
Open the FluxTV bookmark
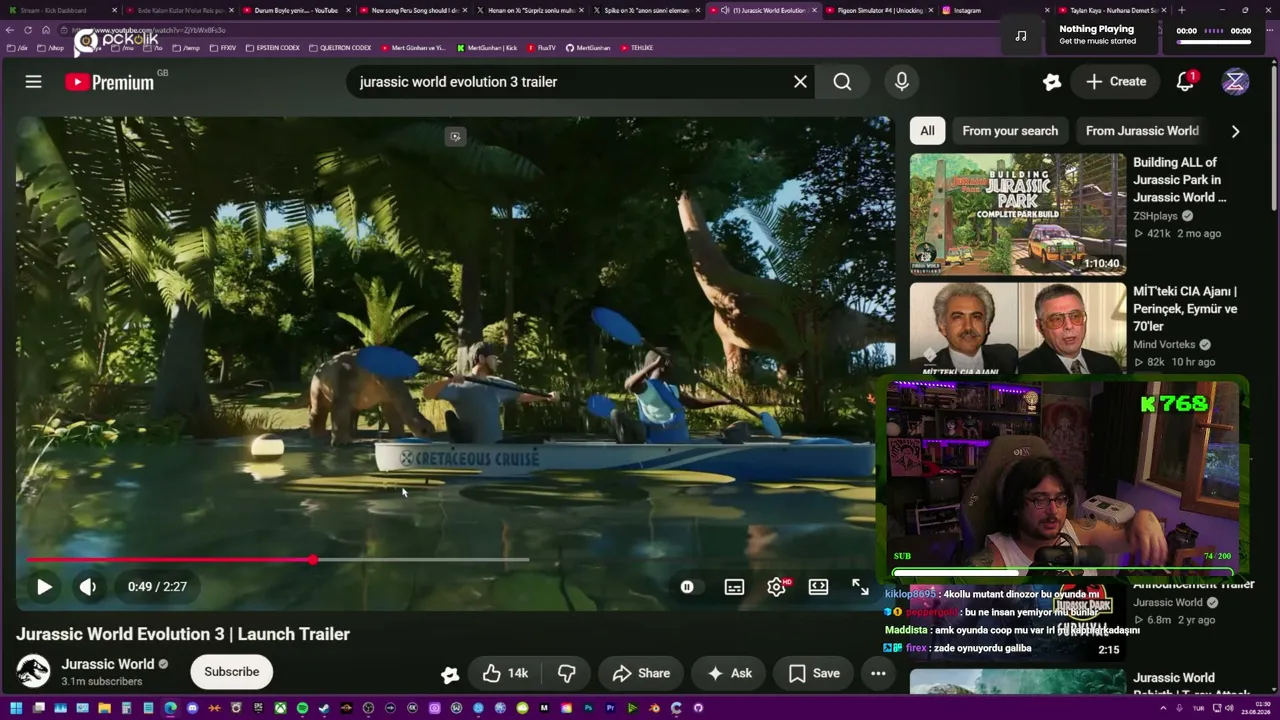541,48
